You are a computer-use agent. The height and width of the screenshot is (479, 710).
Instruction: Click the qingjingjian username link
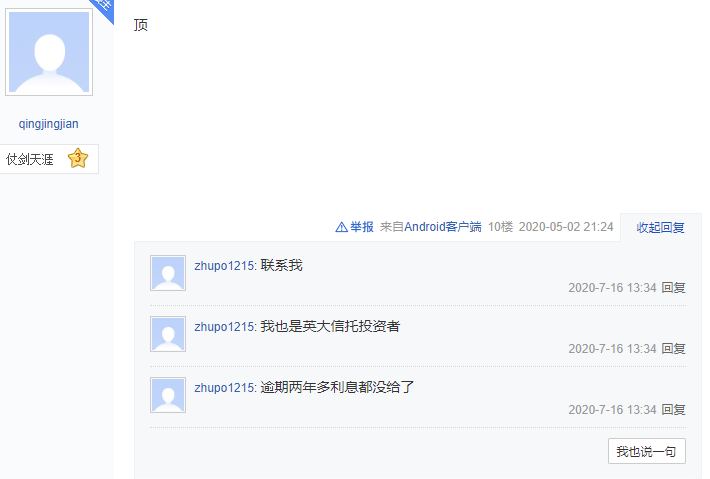[x=48, y=124]
